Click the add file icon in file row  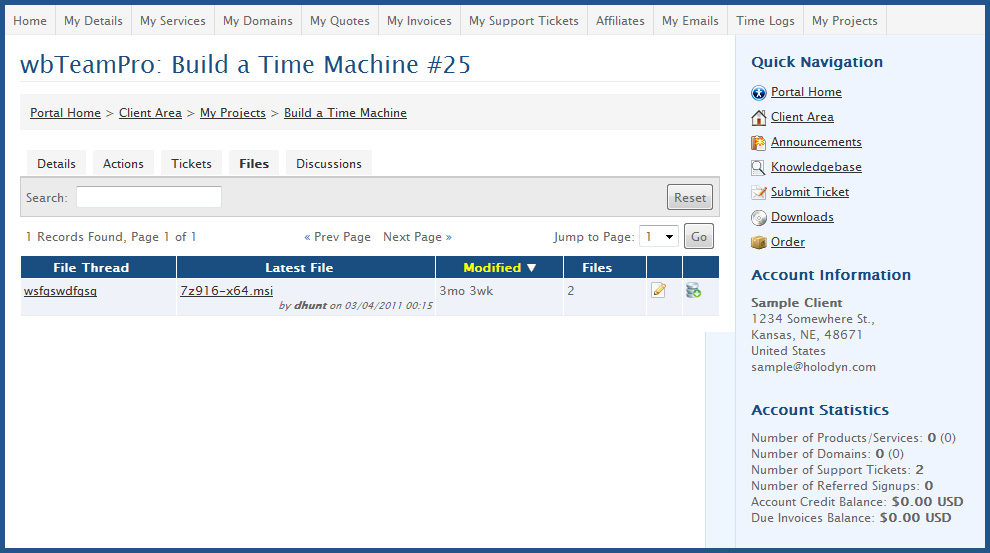(693, 291)
